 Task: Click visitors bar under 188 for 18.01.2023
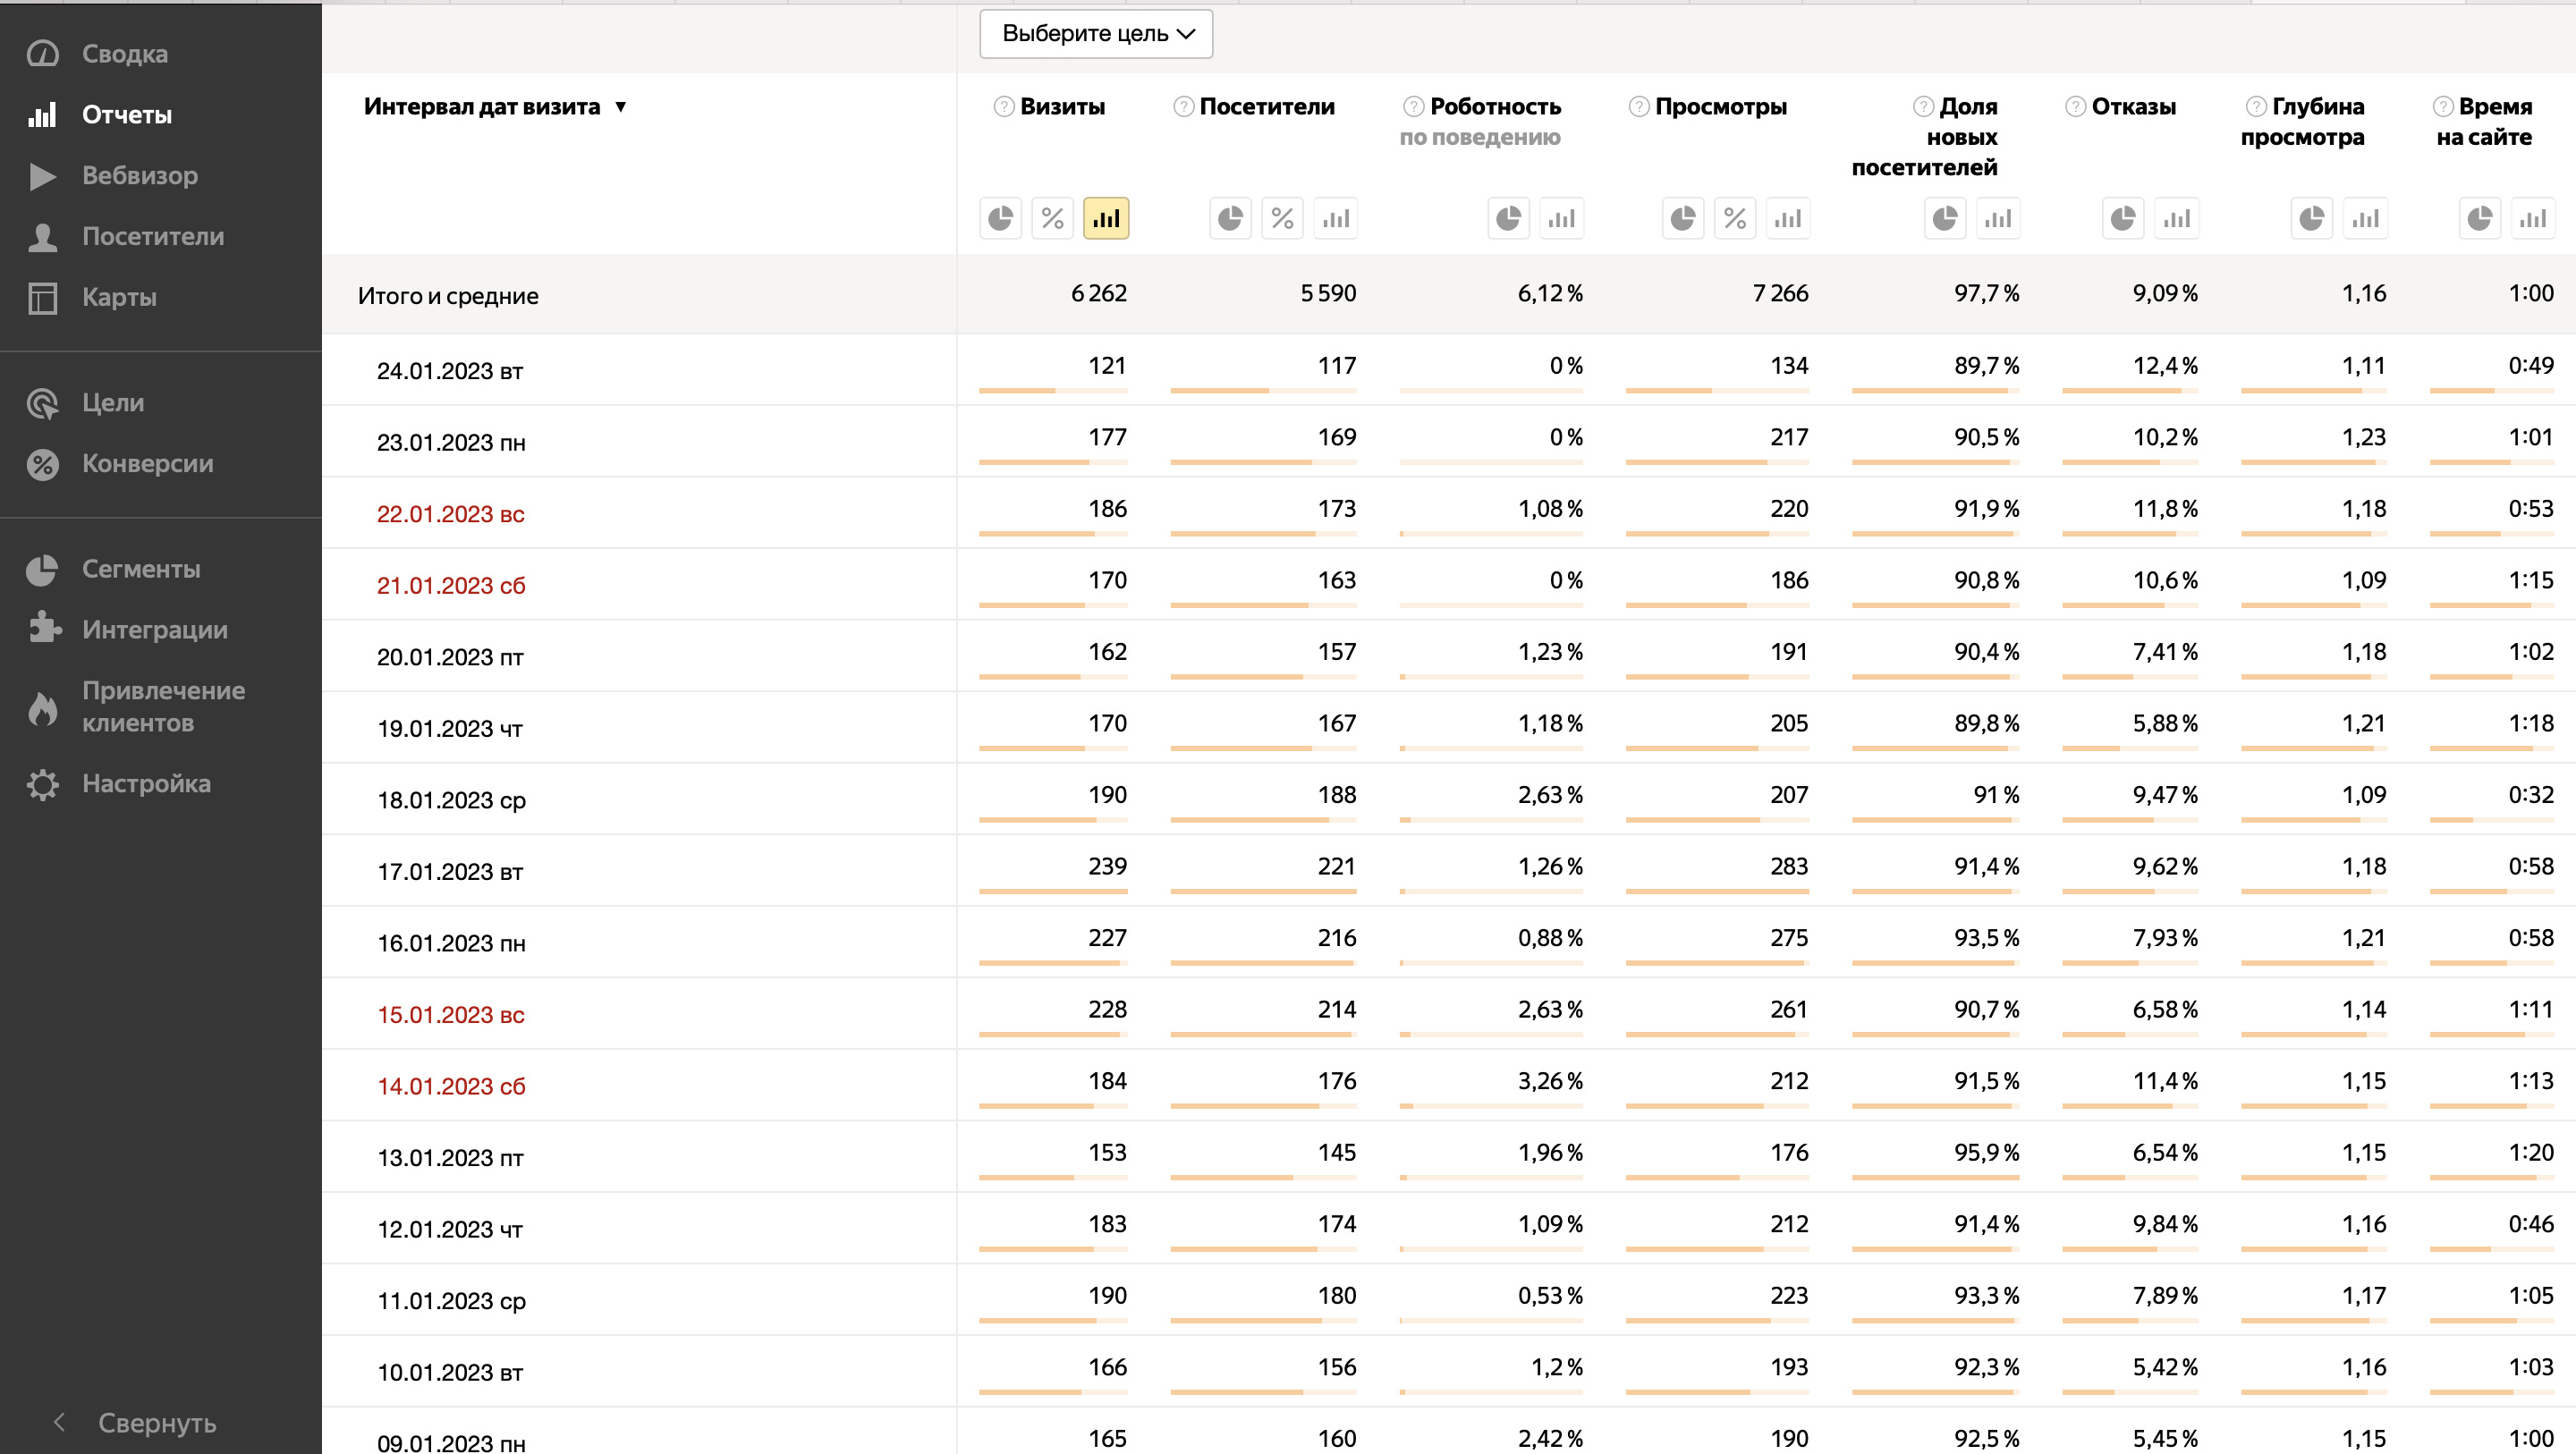1263,819
